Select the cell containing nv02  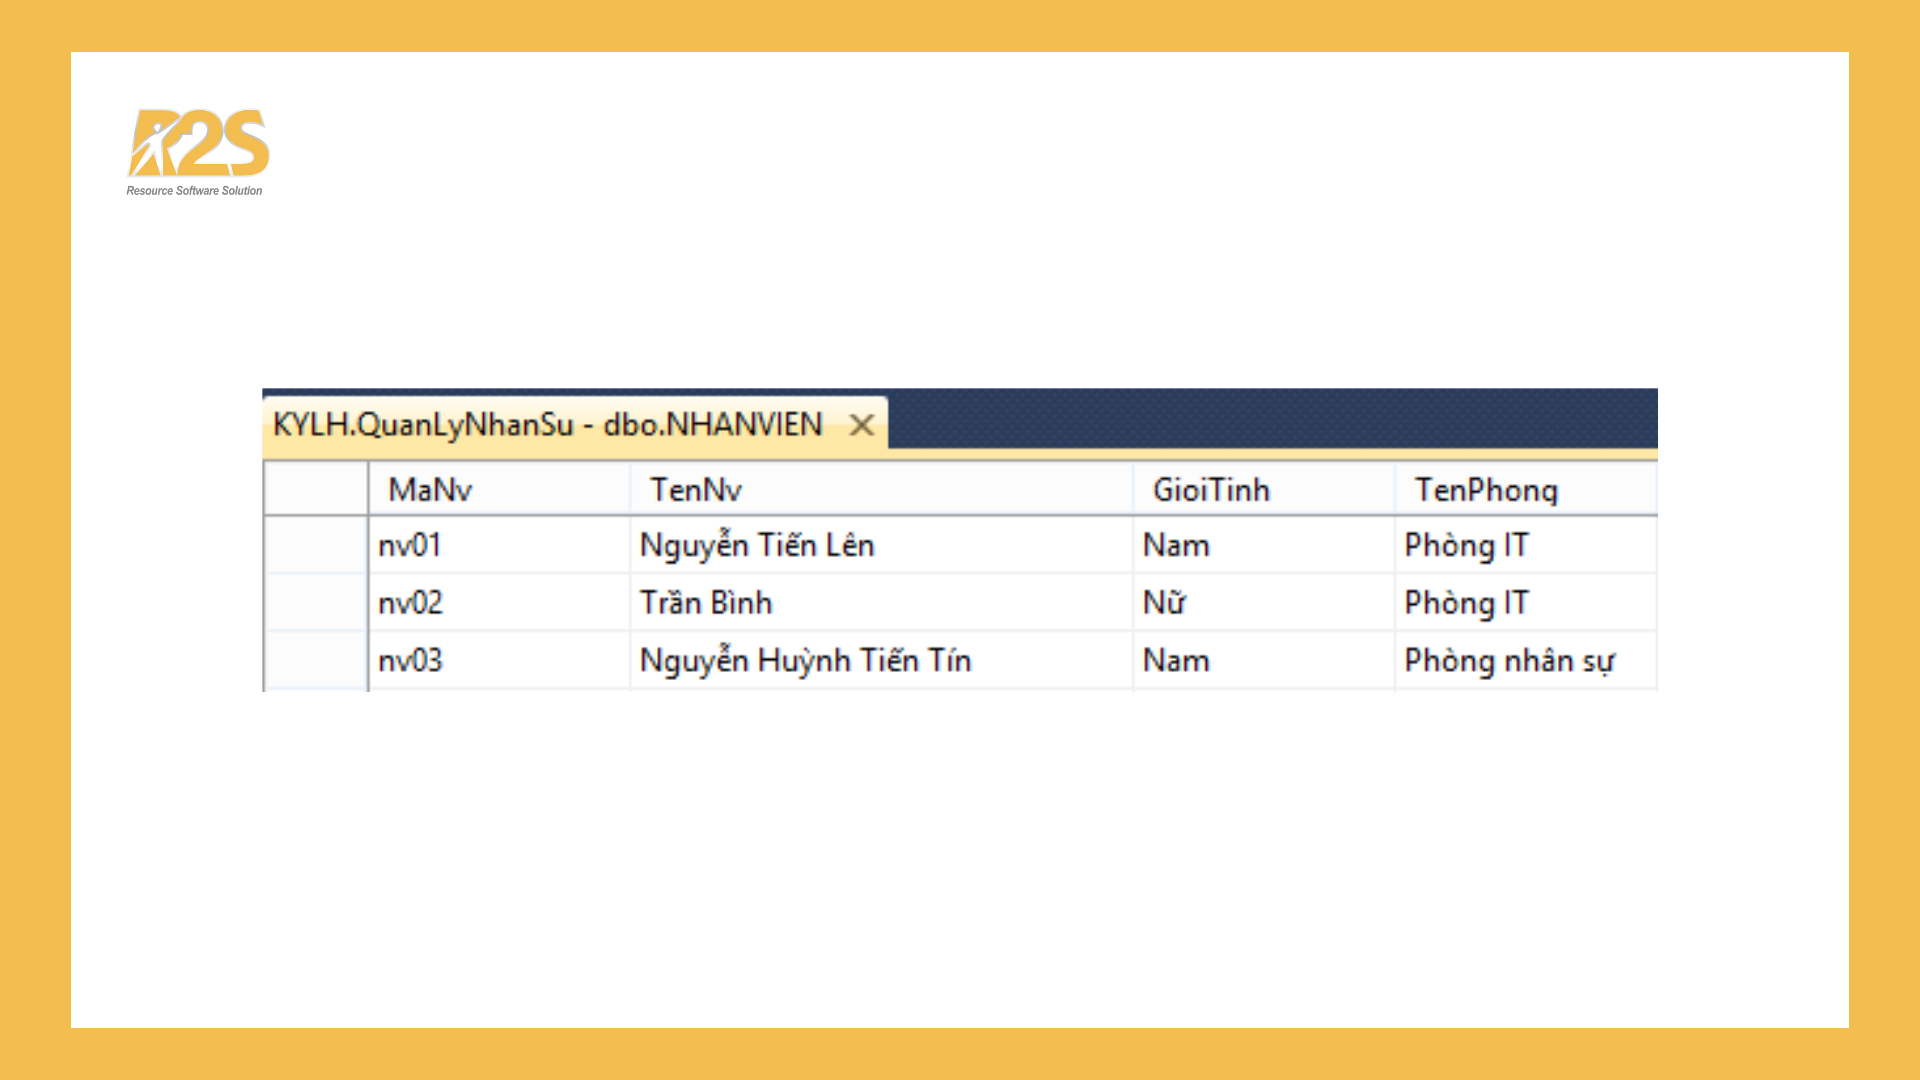tap(410, 602)
